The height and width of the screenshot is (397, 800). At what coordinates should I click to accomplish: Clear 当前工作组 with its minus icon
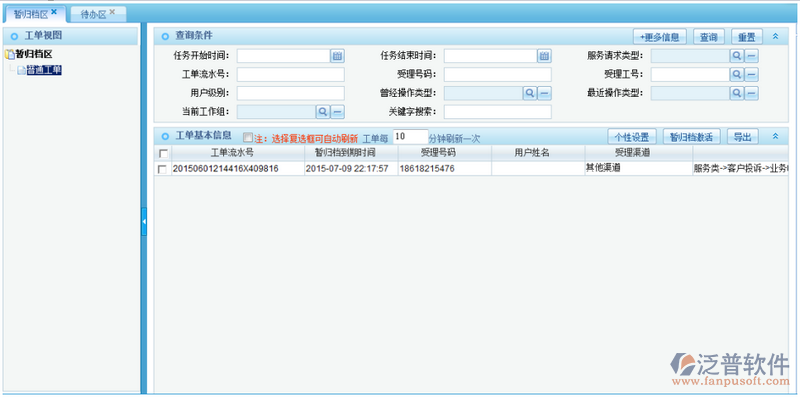[337, 112]
